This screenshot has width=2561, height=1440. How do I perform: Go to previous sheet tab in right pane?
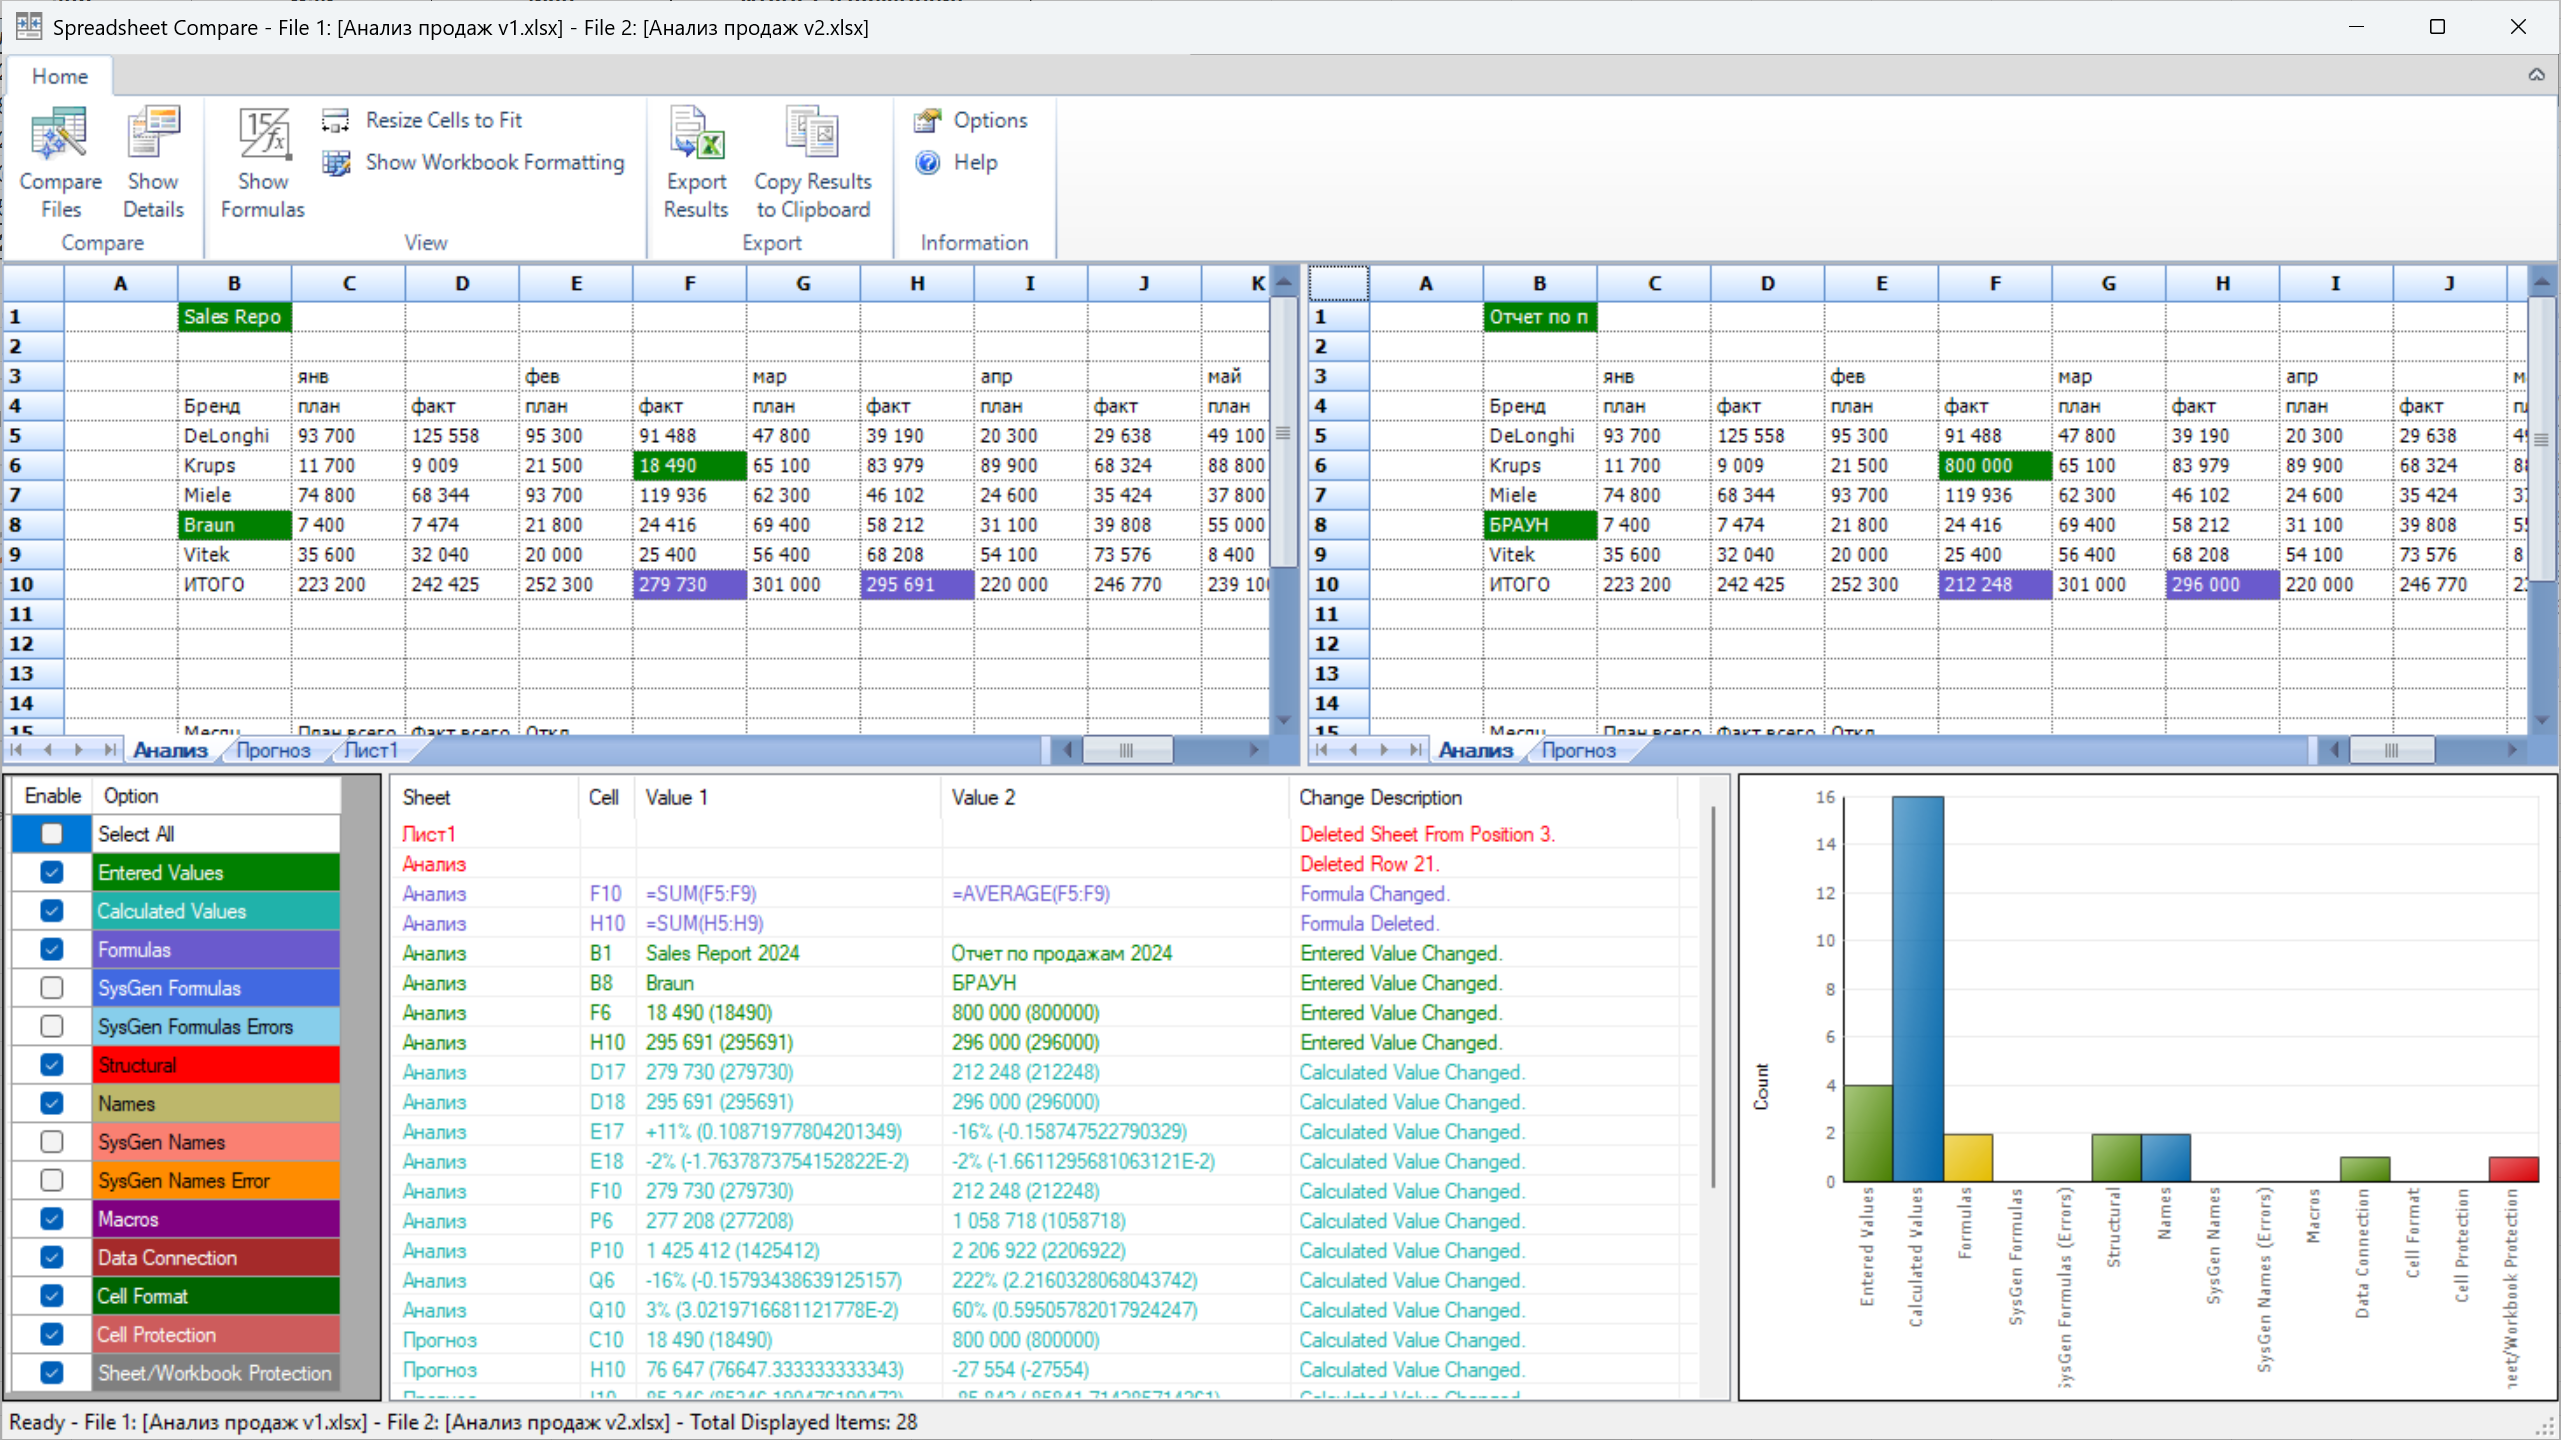point(1353,750)
